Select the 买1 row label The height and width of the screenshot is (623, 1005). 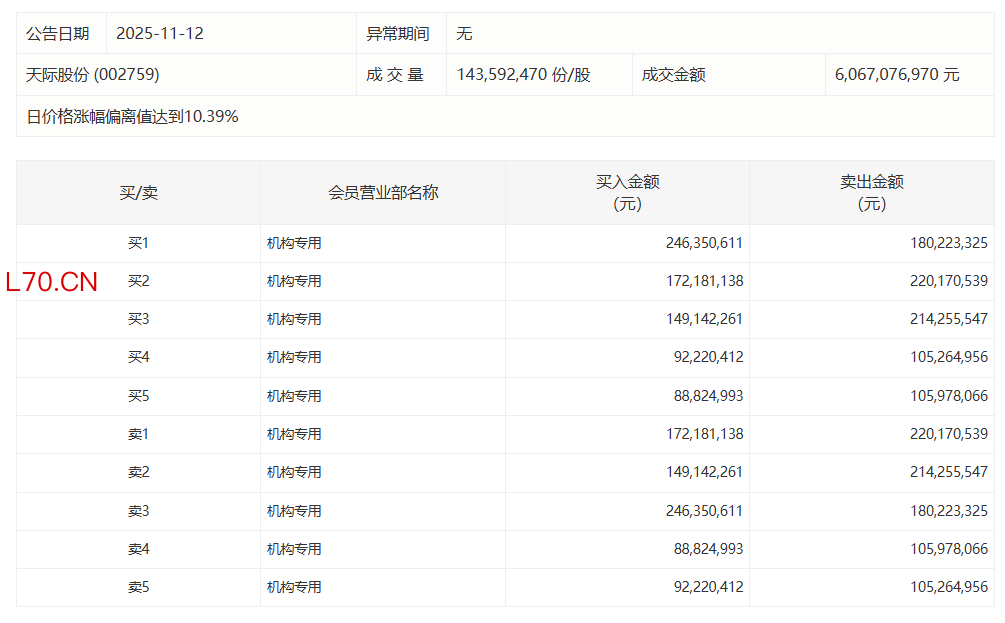coord(138,243)
